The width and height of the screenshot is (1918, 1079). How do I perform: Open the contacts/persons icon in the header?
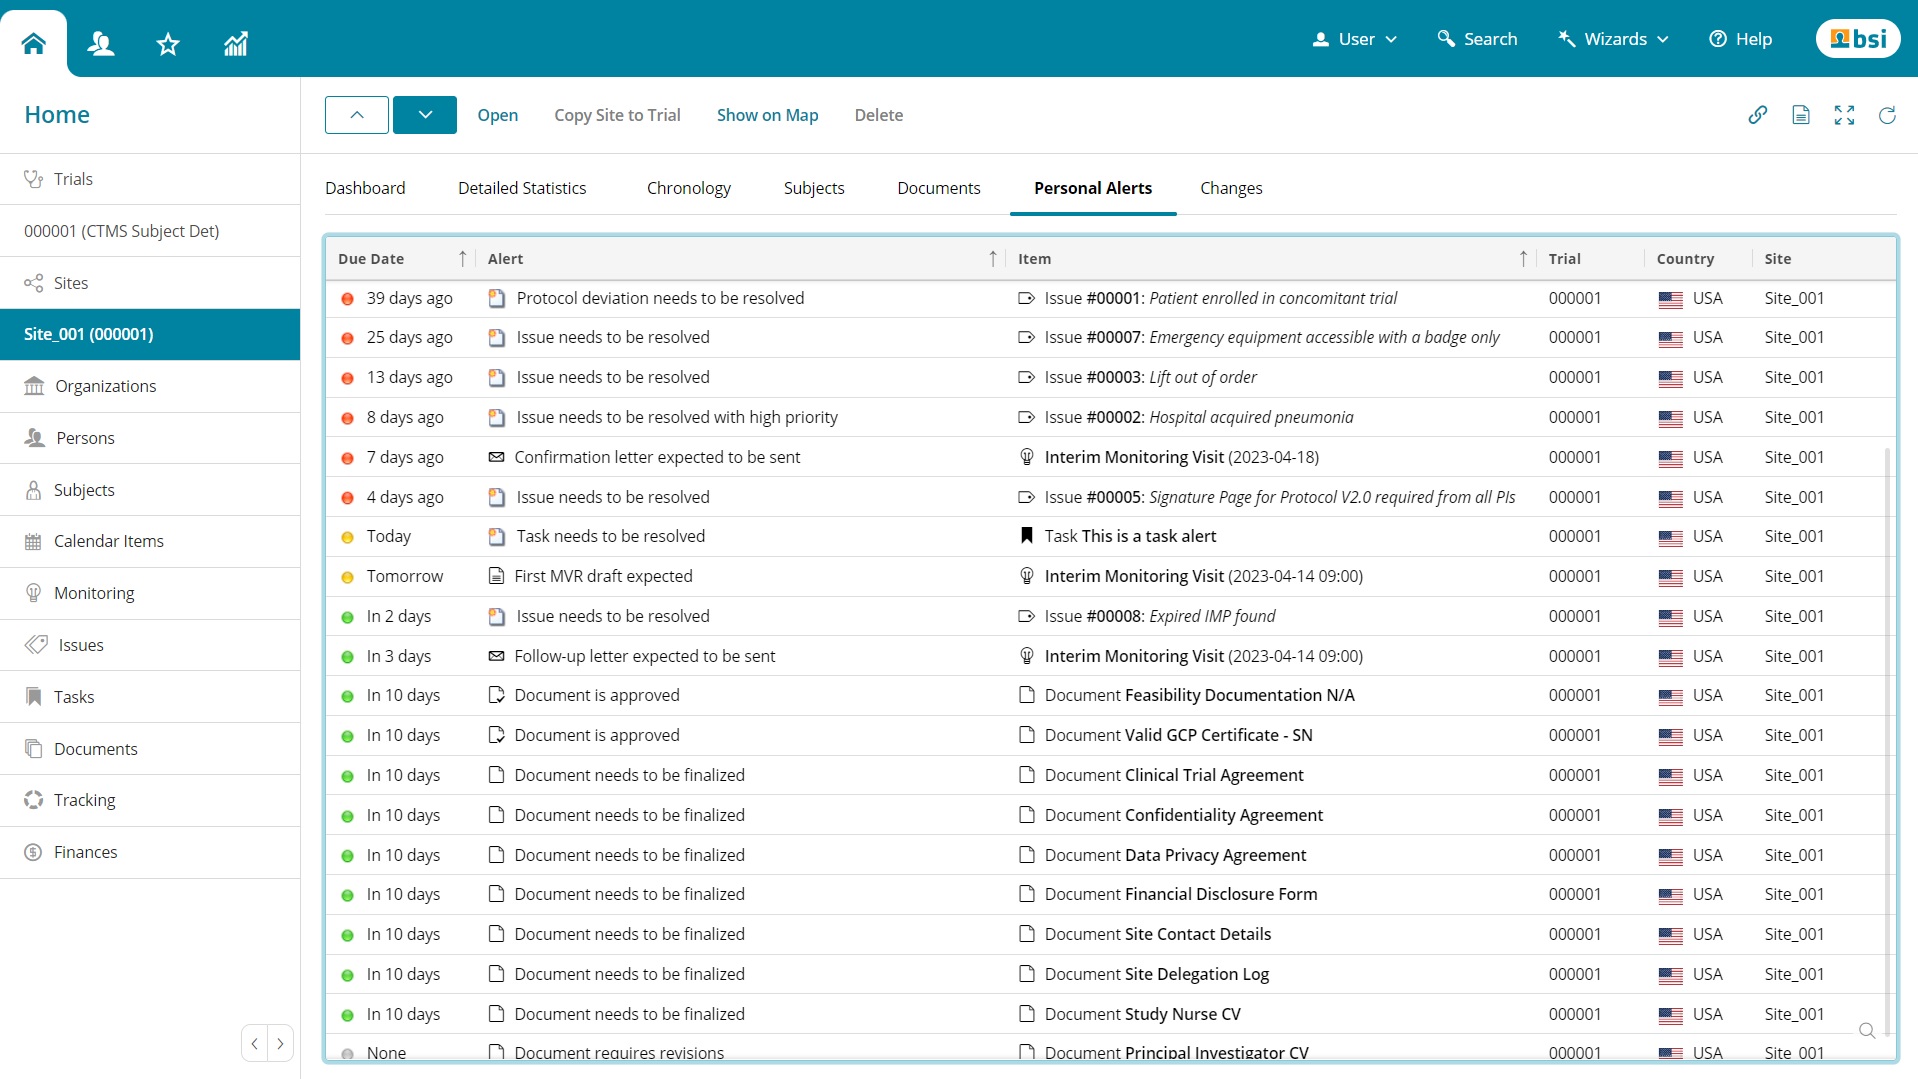[x=101, y=44]
